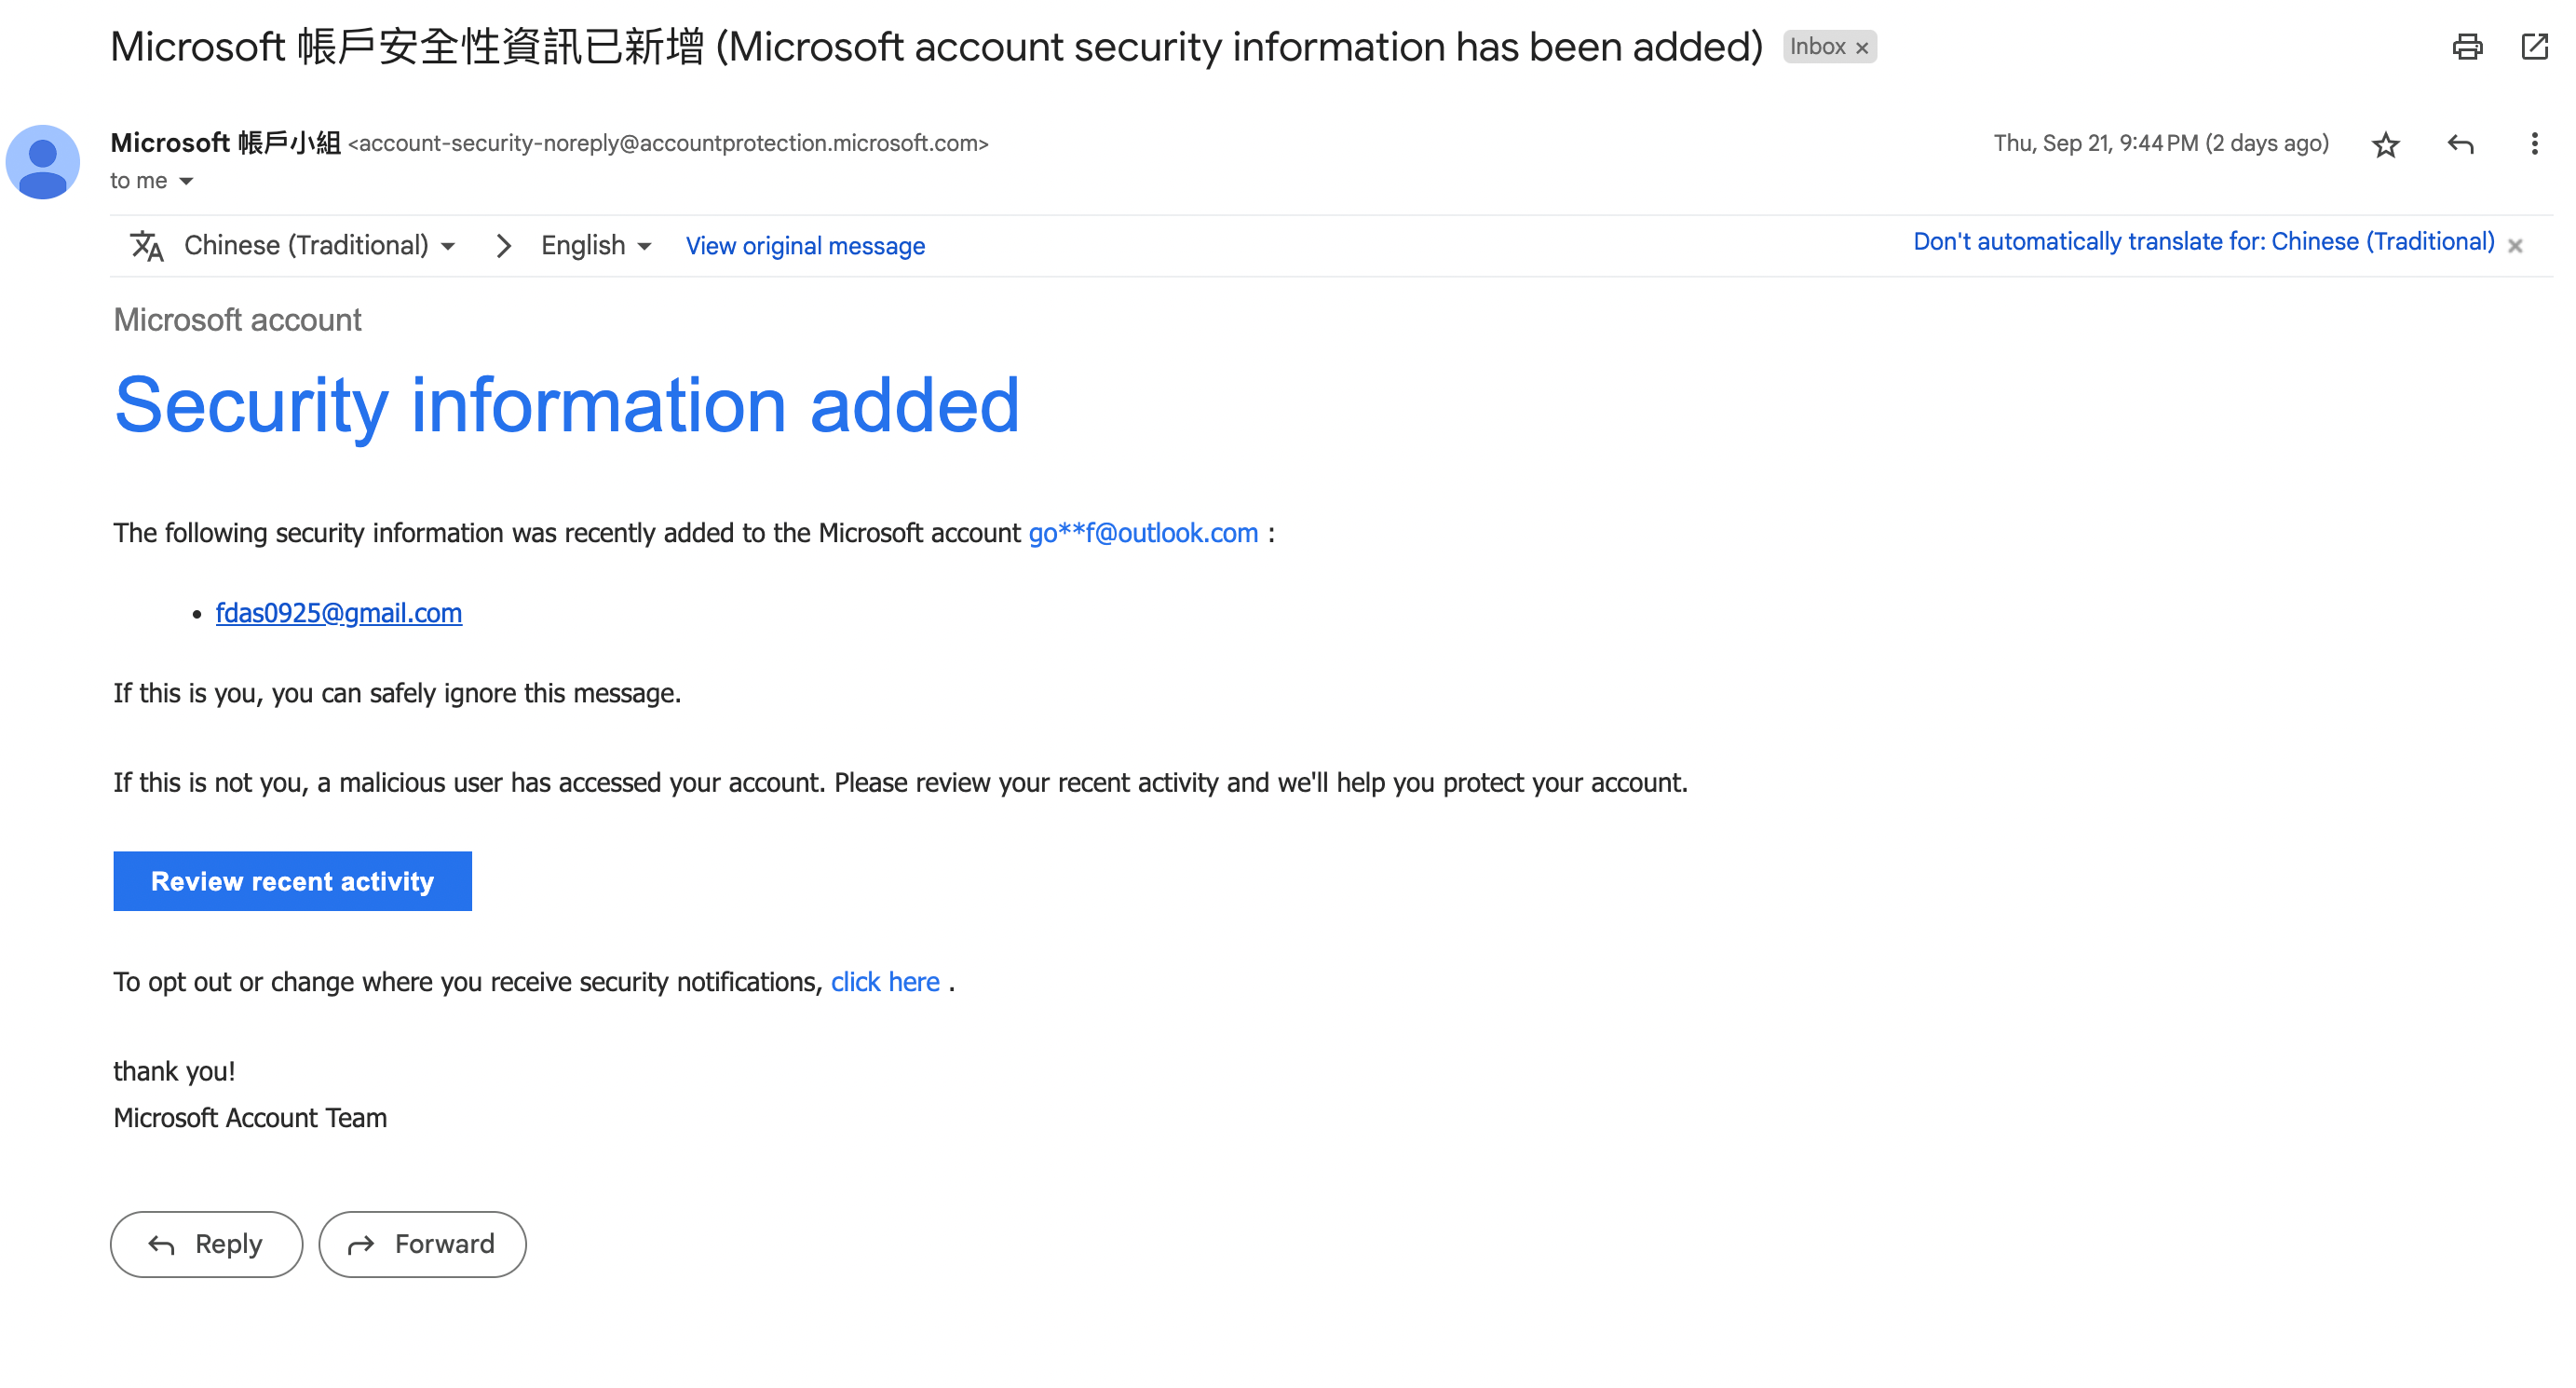Open the go**f@outlook.com account link
This screenshot has height=1388, width=2576.
pos(1143,533)
